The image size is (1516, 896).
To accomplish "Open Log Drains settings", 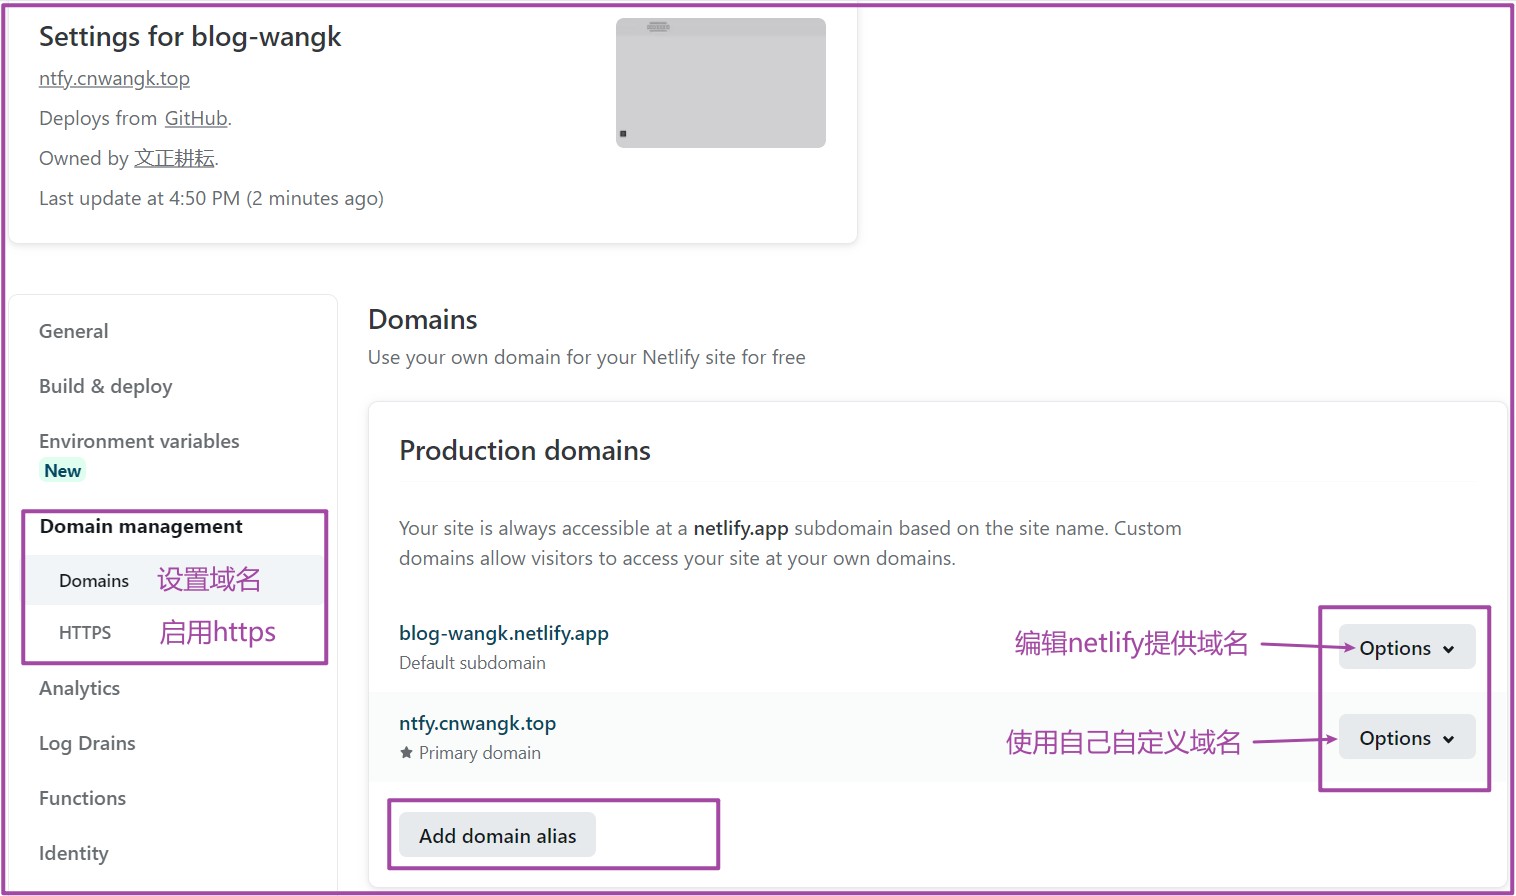I will point(87,743).
